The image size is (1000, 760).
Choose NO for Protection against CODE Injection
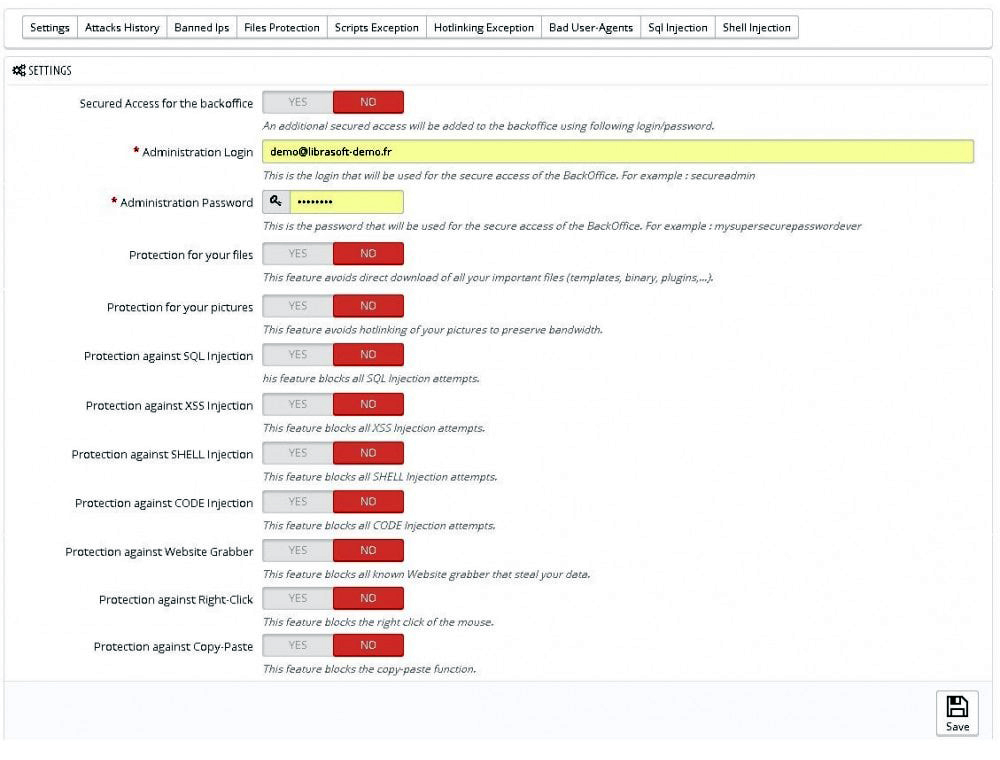(x=368, y=501)
